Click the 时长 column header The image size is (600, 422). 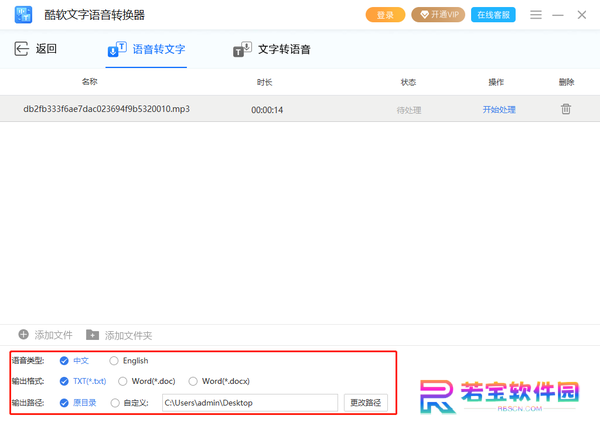264,82
